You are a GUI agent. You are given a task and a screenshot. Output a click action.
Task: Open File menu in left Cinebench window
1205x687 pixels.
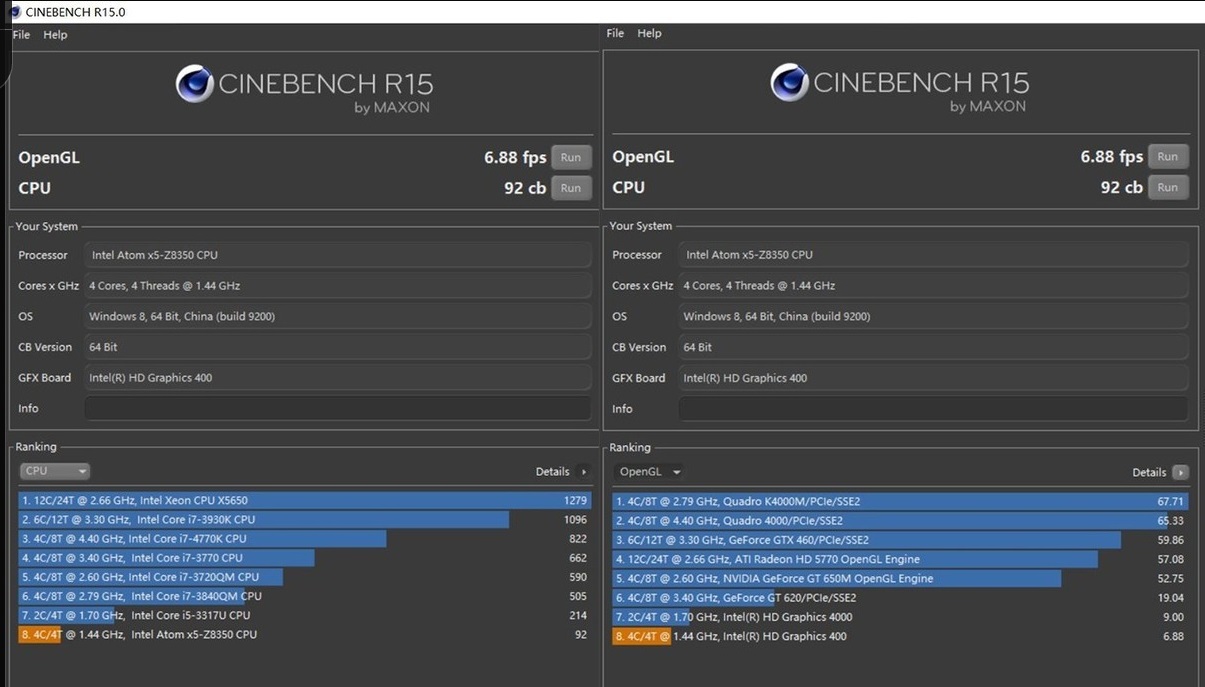(21, 34)
